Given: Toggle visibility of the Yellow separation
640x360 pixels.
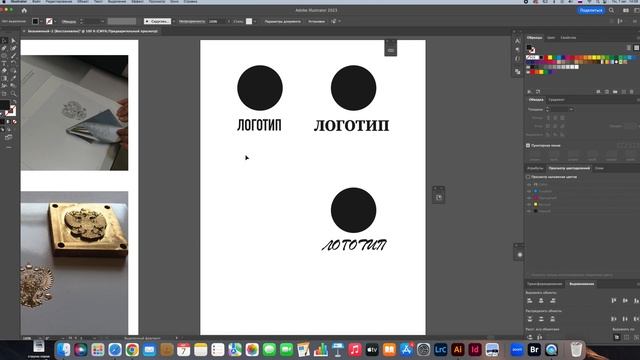Looking at the screenshot, I should (529, 204).
